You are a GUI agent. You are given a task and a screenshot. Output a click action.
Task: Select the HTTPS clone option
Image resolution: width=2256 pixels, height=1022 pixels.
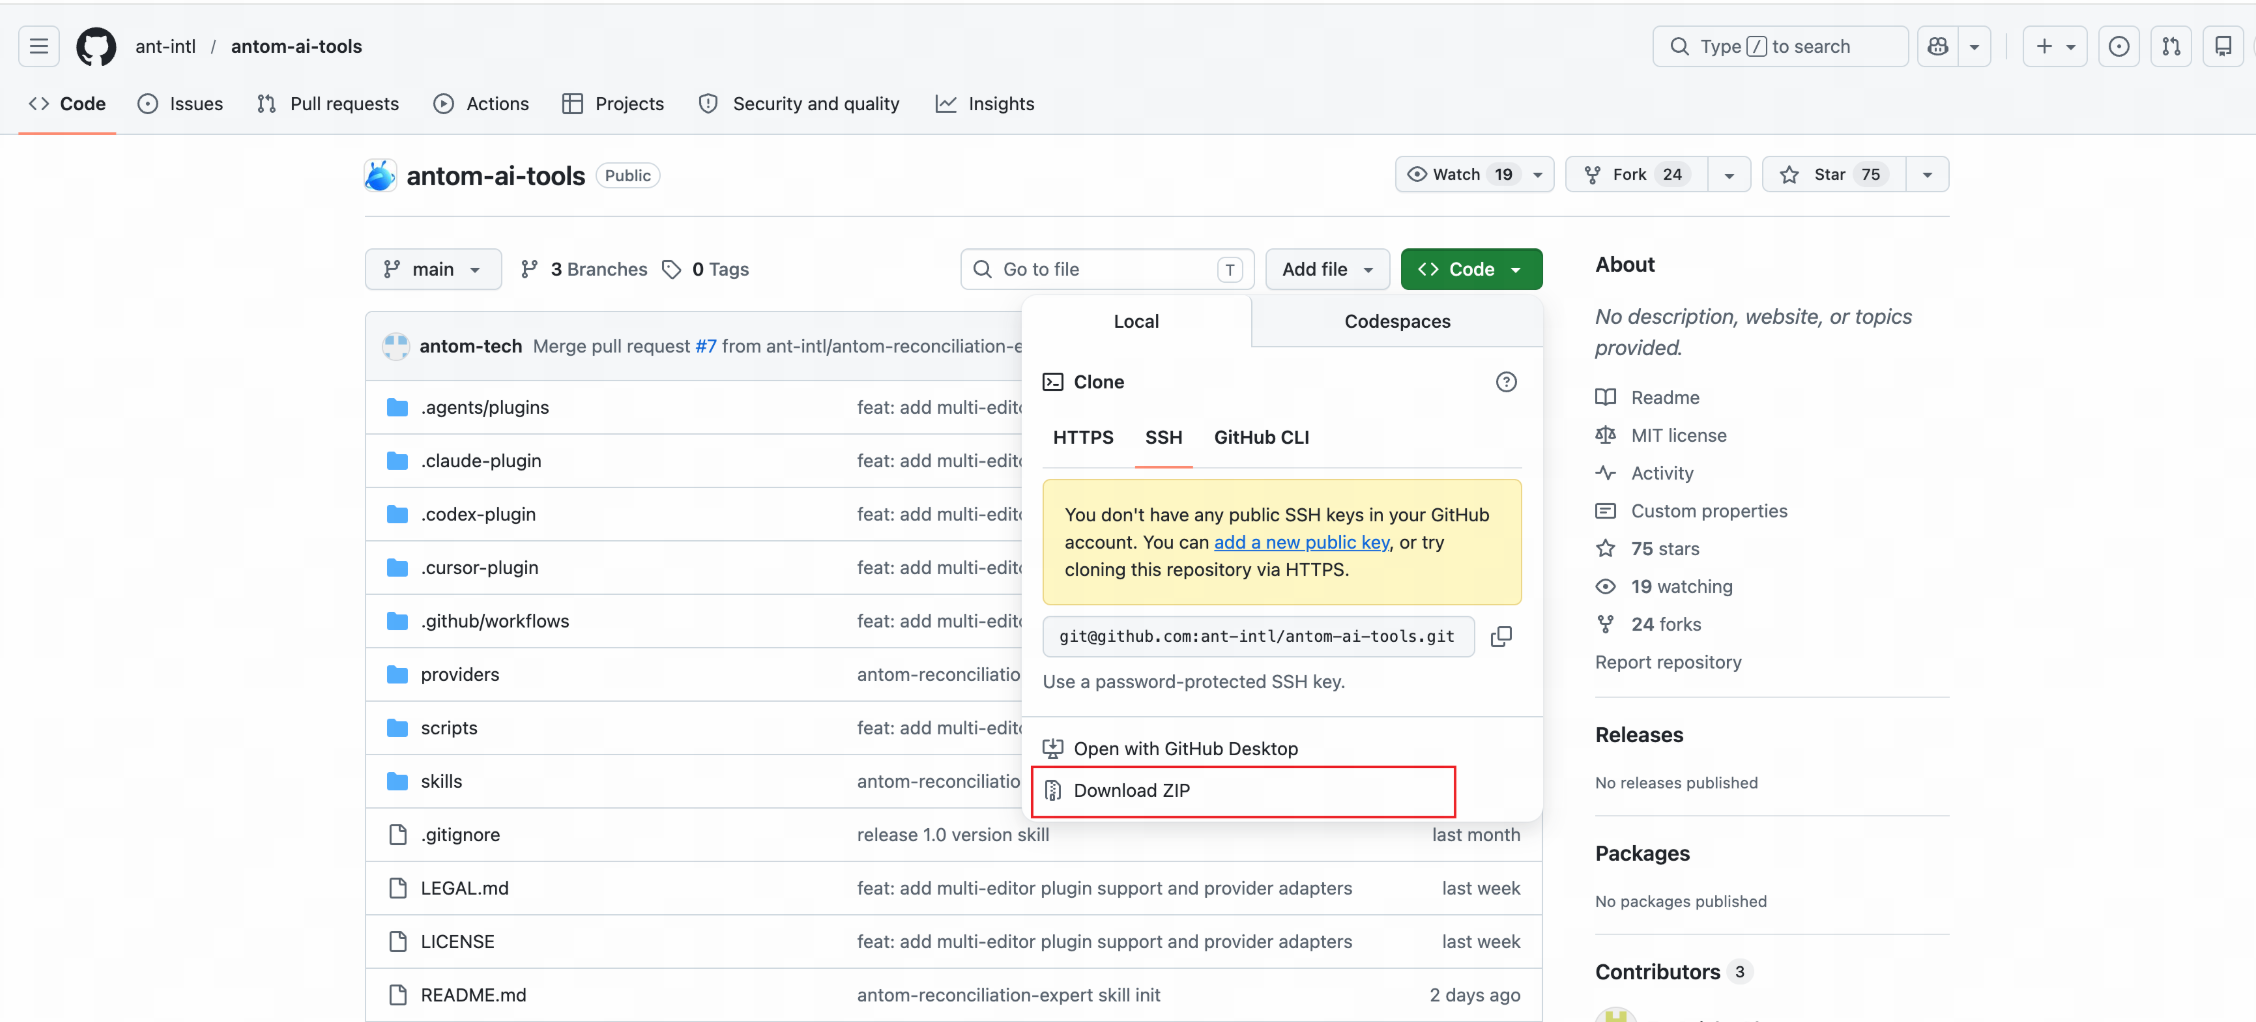(x=1083, y=437)
